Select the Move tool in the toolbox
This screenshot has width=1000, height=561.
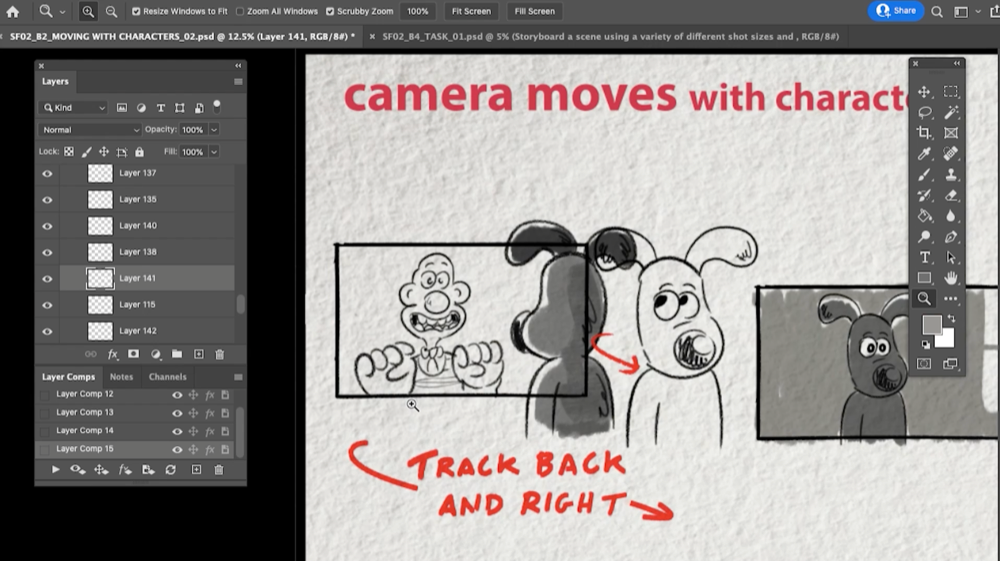click(925, 92)
